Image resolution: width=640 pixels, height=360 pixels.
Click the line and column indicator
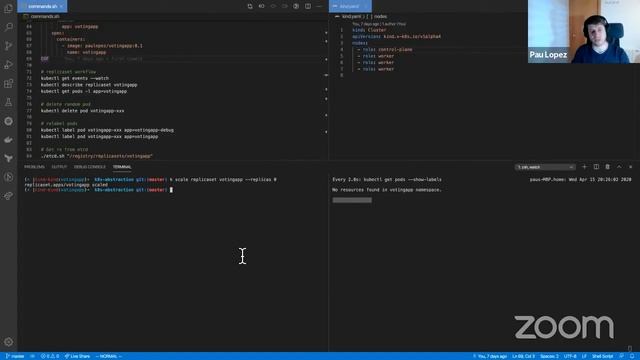[x=523, y=356]
